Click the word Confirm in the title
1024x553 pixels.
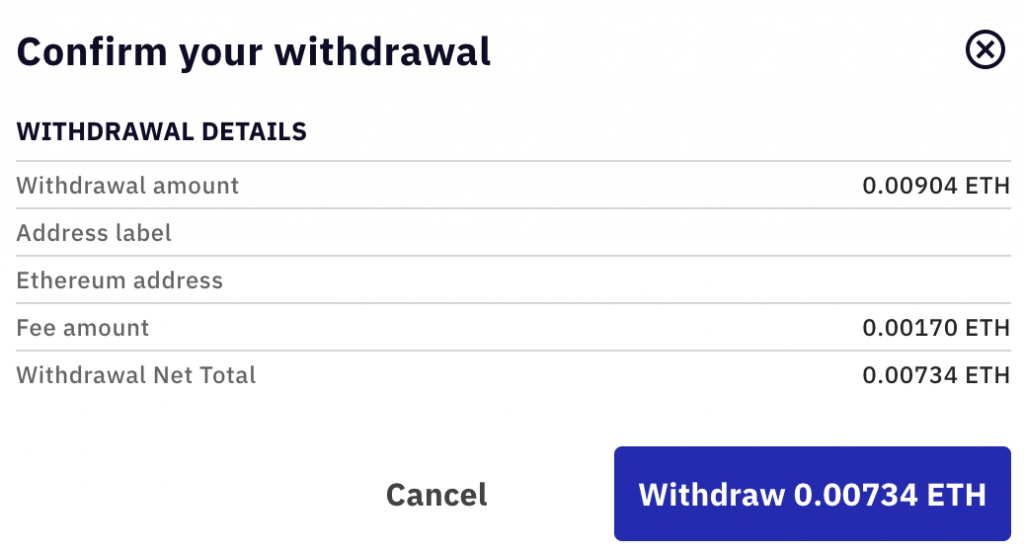tap(92, 52)
